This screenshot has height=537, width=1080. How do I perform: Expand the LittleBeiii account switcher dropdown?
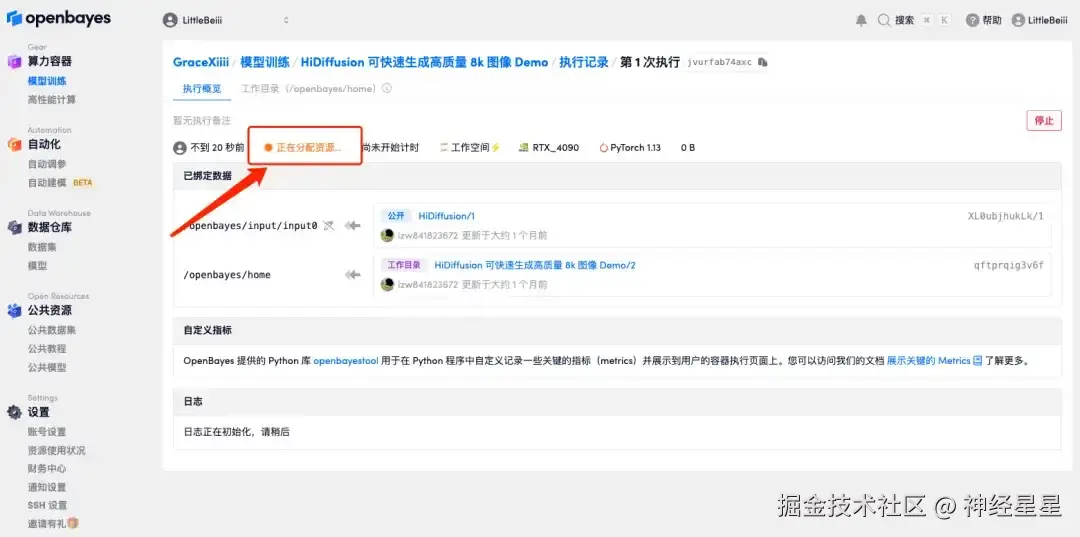[286, 21]
